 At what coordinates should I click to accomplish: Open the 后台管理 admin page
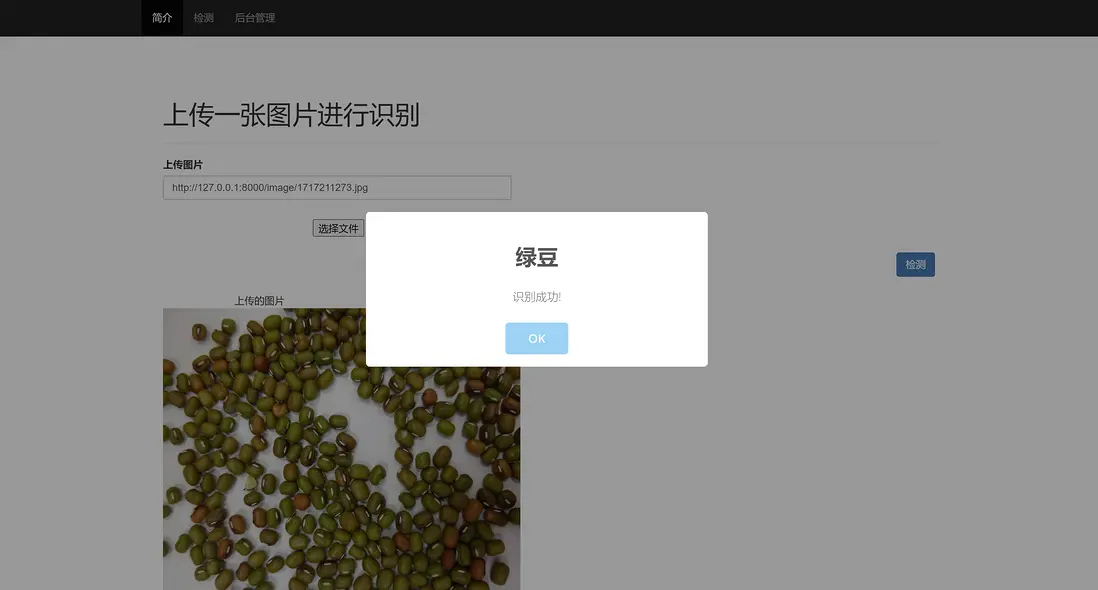(254, 17)
